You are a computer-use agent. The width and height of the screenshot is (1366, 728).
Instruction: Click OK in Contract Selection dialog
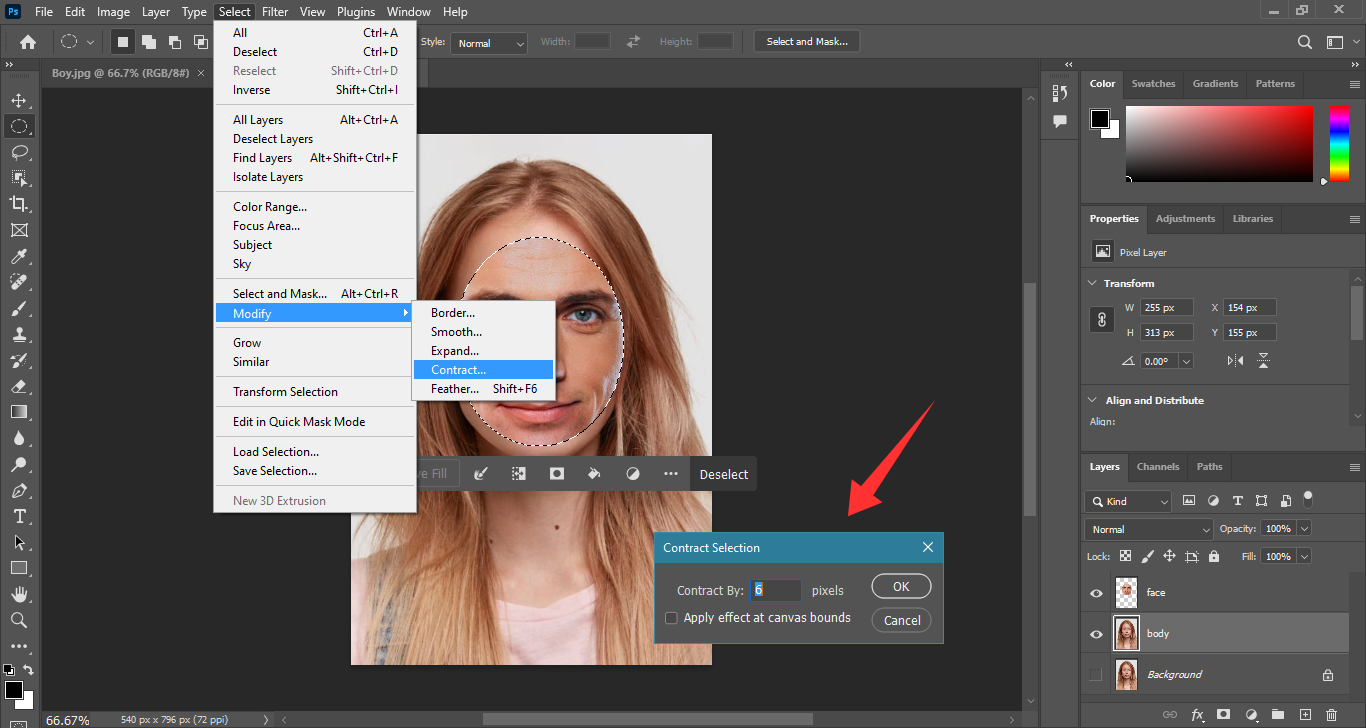click(x=901, y=587)
